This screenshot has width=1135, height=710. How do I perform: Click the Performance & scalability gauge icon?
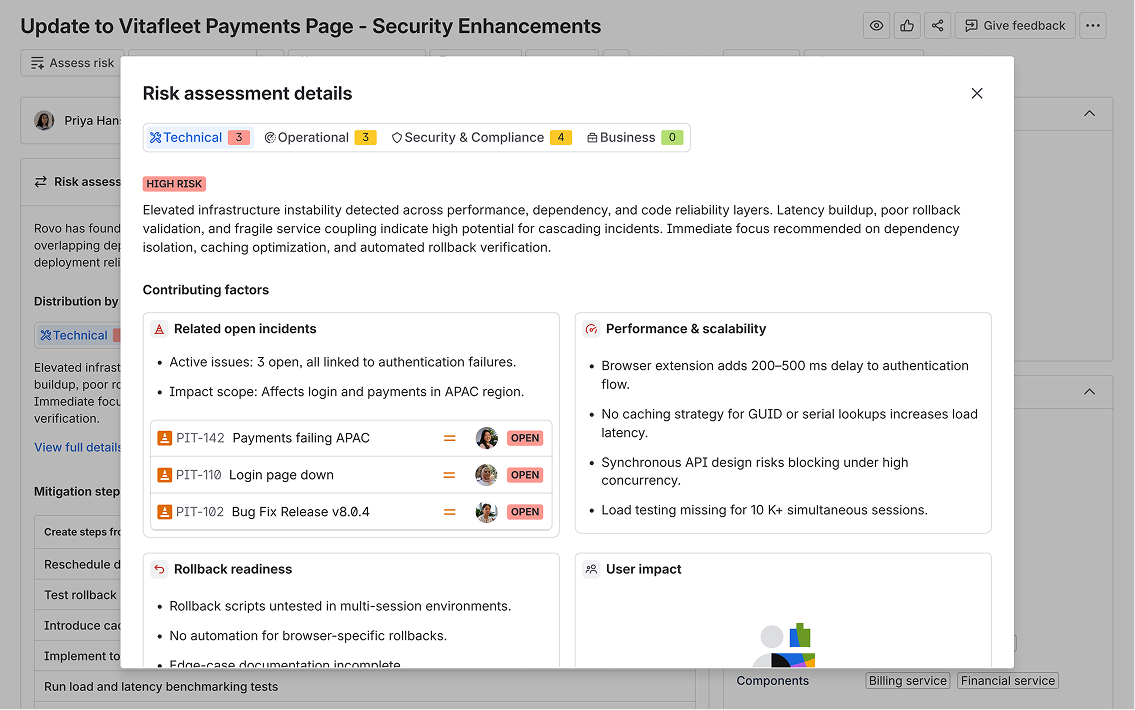591,329
